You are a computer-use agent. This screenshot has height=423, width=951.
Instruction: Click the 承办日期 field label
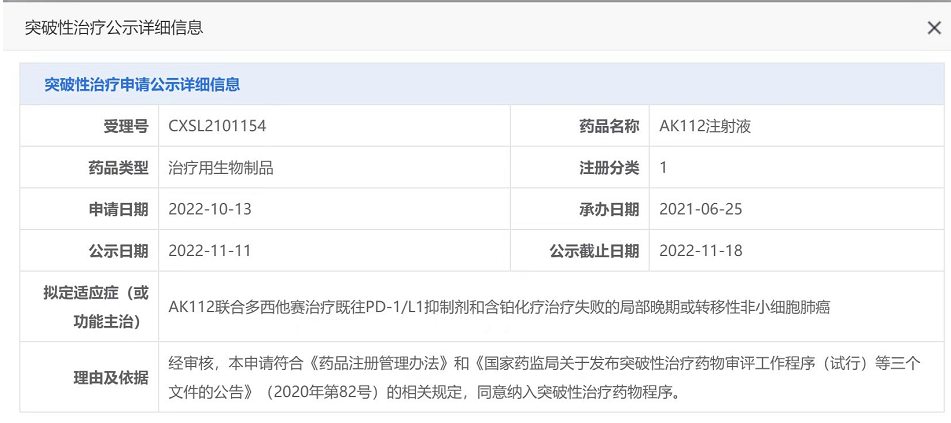click(609, 209)
